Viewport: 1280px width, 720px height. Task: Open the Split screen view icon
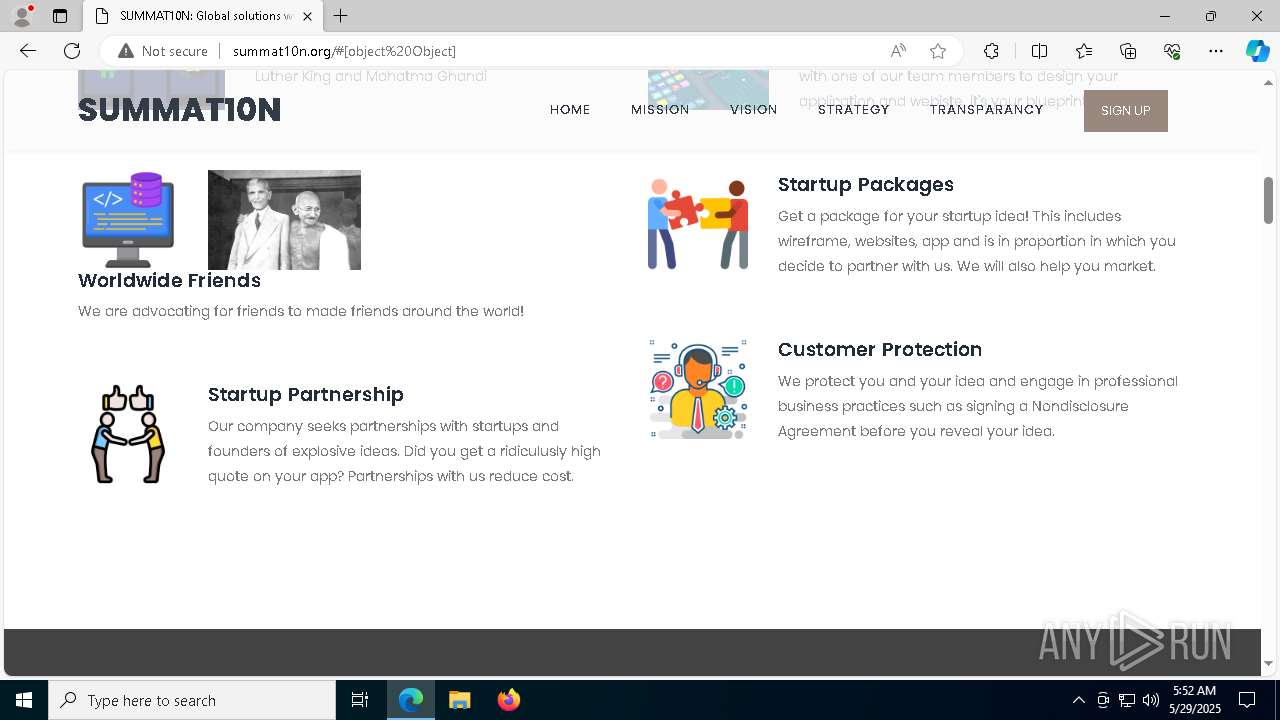(1039, 51)
